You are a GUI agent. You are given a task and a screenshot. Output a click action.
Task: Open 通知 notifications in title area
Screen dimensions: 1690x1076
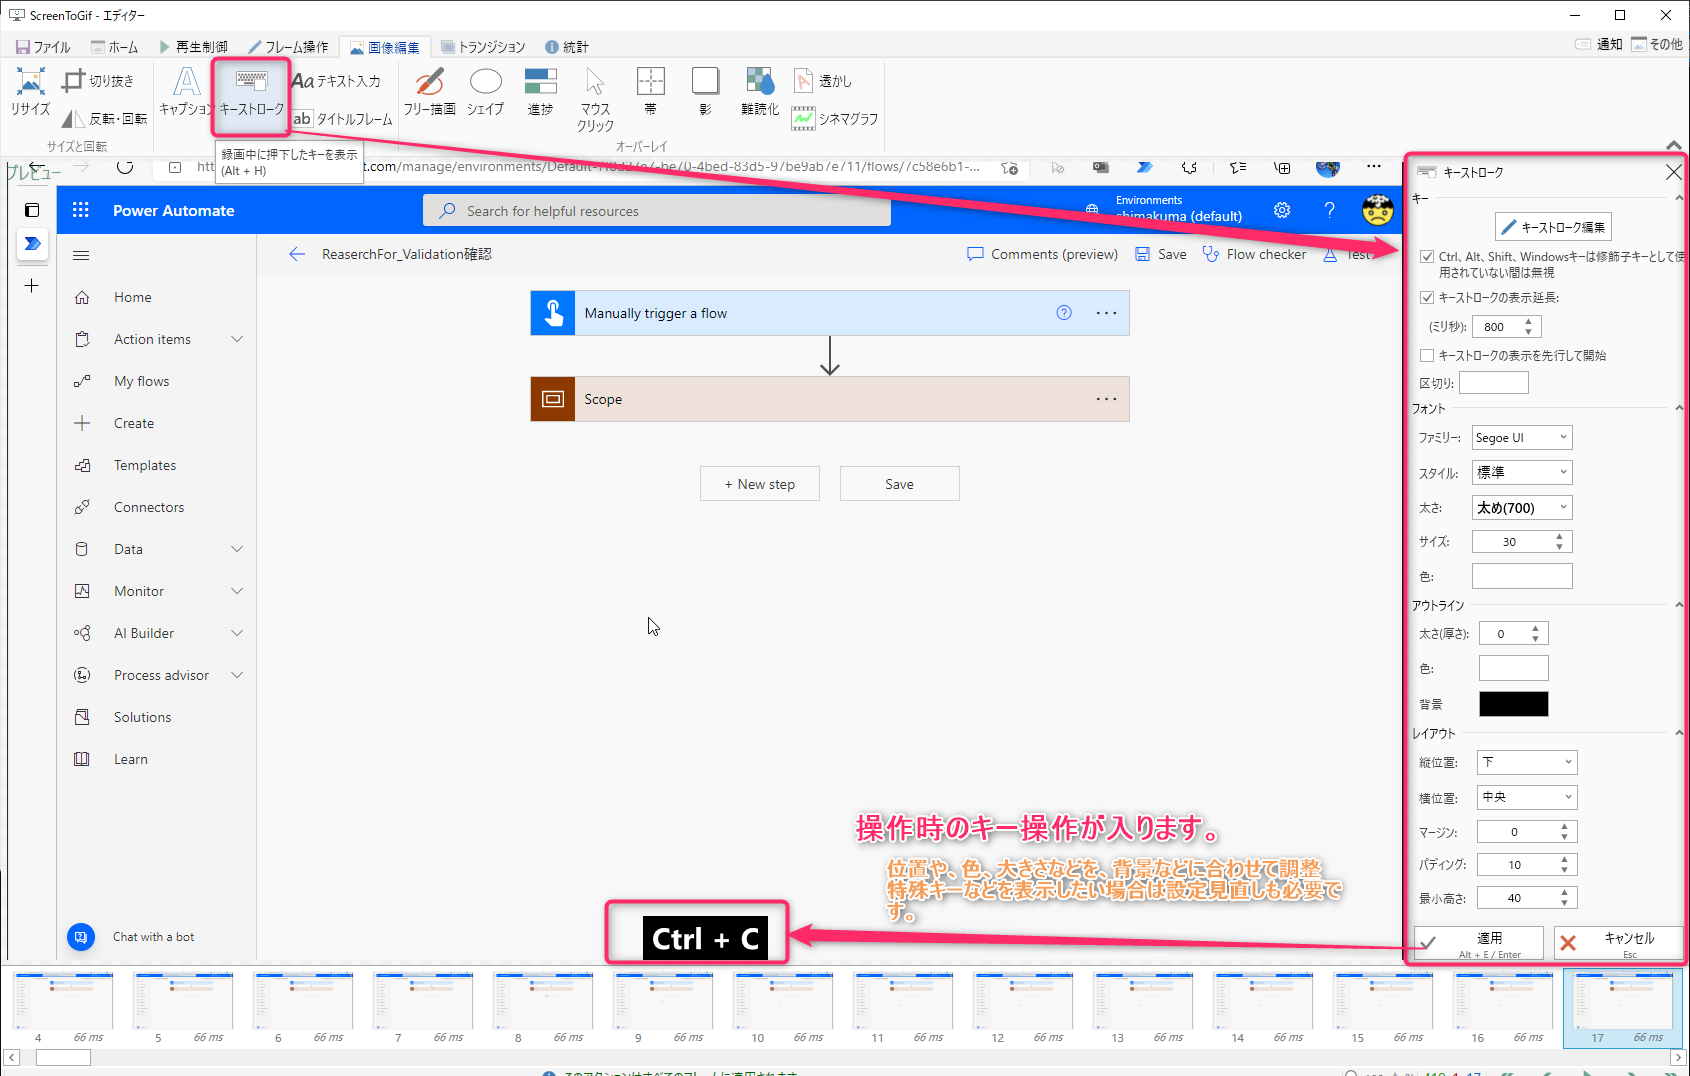pos(1599,44)
